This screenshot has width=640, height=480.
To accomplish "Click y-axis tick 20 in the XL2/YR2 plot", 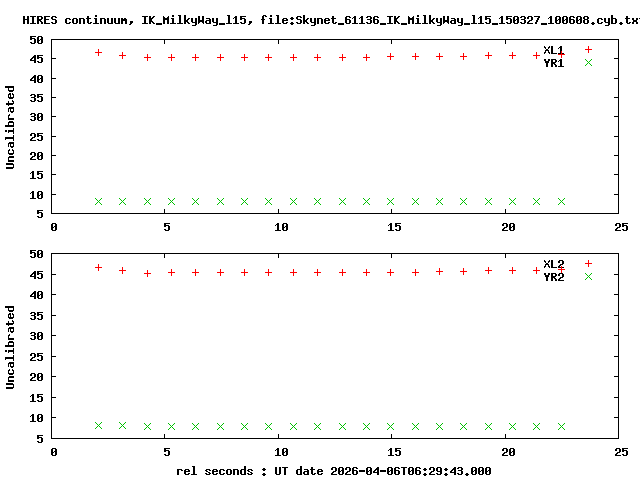I will click(36, 377).
